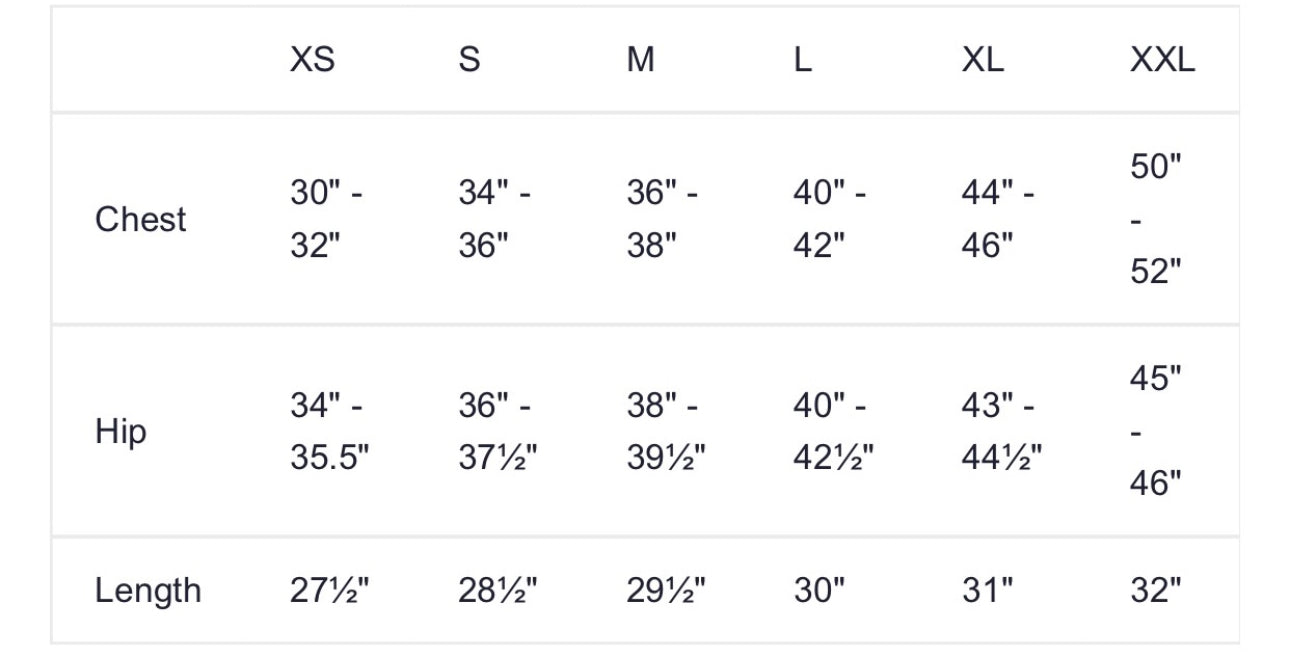Click XXL chest measurement 50" - 52"
This screenshot has height=652, width=1290.
(1156, 219)
